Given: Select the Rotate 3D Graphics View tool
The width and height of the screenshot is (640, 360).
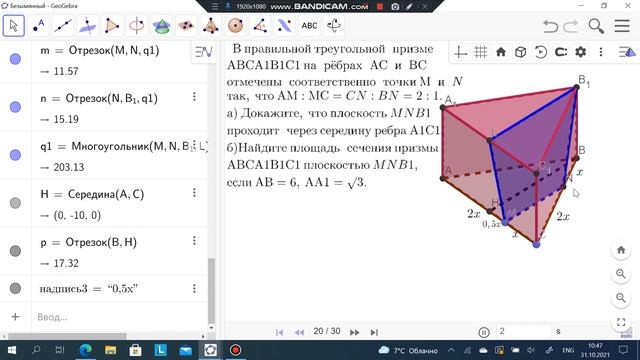Looking at the screenshot, I should click(x=334, y=26).
